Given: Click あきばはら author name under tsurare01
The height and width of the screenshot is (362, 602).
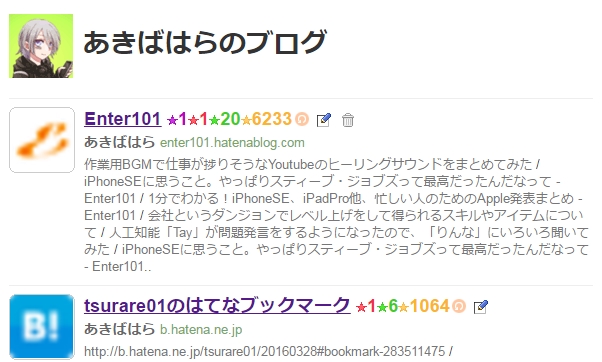Looking at the screenshot, I should pyautogui.click(x=119, y=329).
